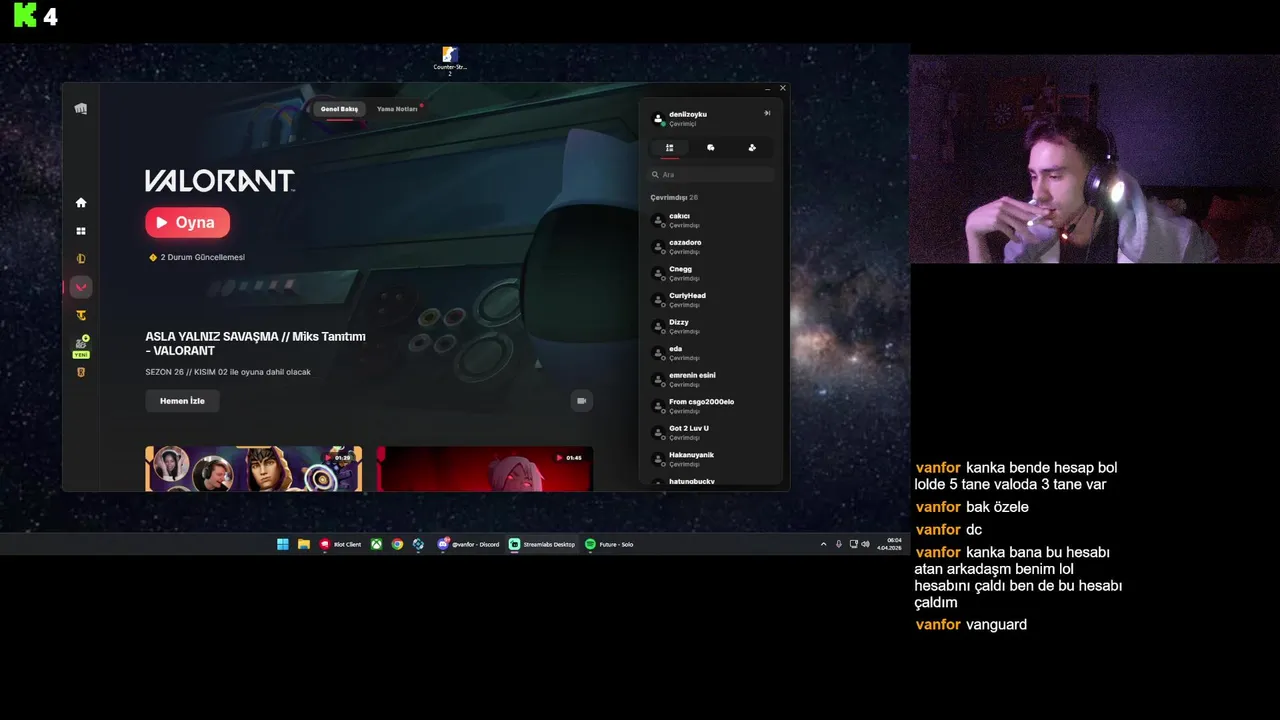Image resolution: width=1280 pixels, height=720 pixels.
Task: Open the add friend tab icon
Action: click(752, 148)
